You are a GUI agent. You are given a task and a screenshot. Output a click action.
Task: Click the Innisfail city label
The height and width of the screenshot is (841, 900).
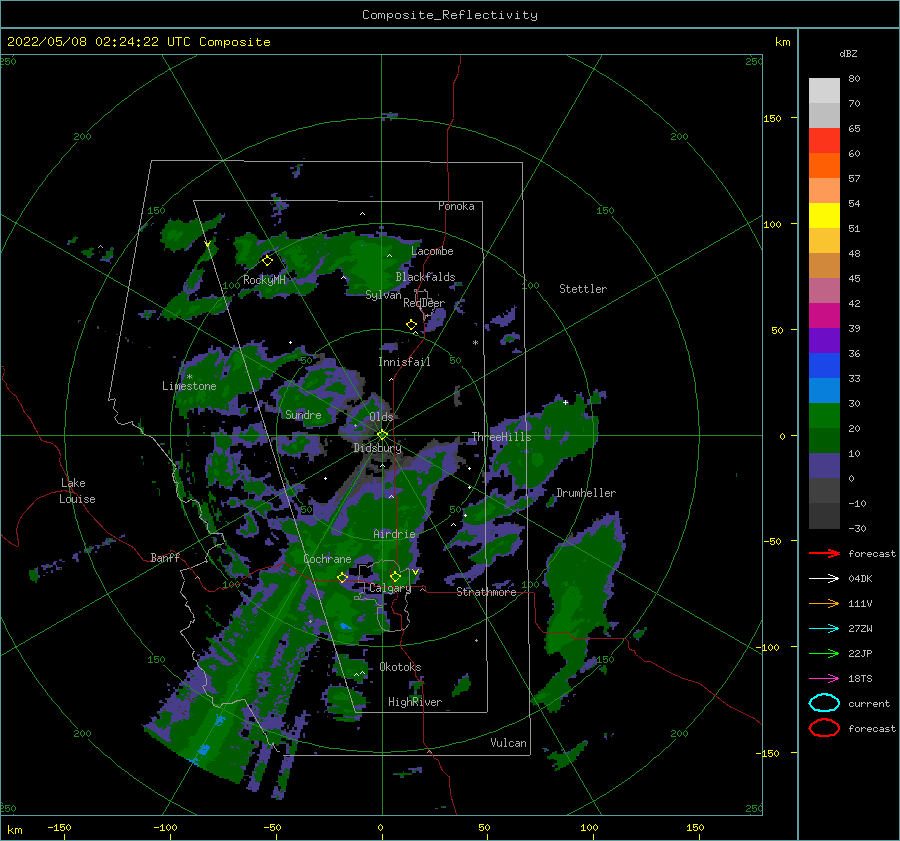tap(404, 362)
